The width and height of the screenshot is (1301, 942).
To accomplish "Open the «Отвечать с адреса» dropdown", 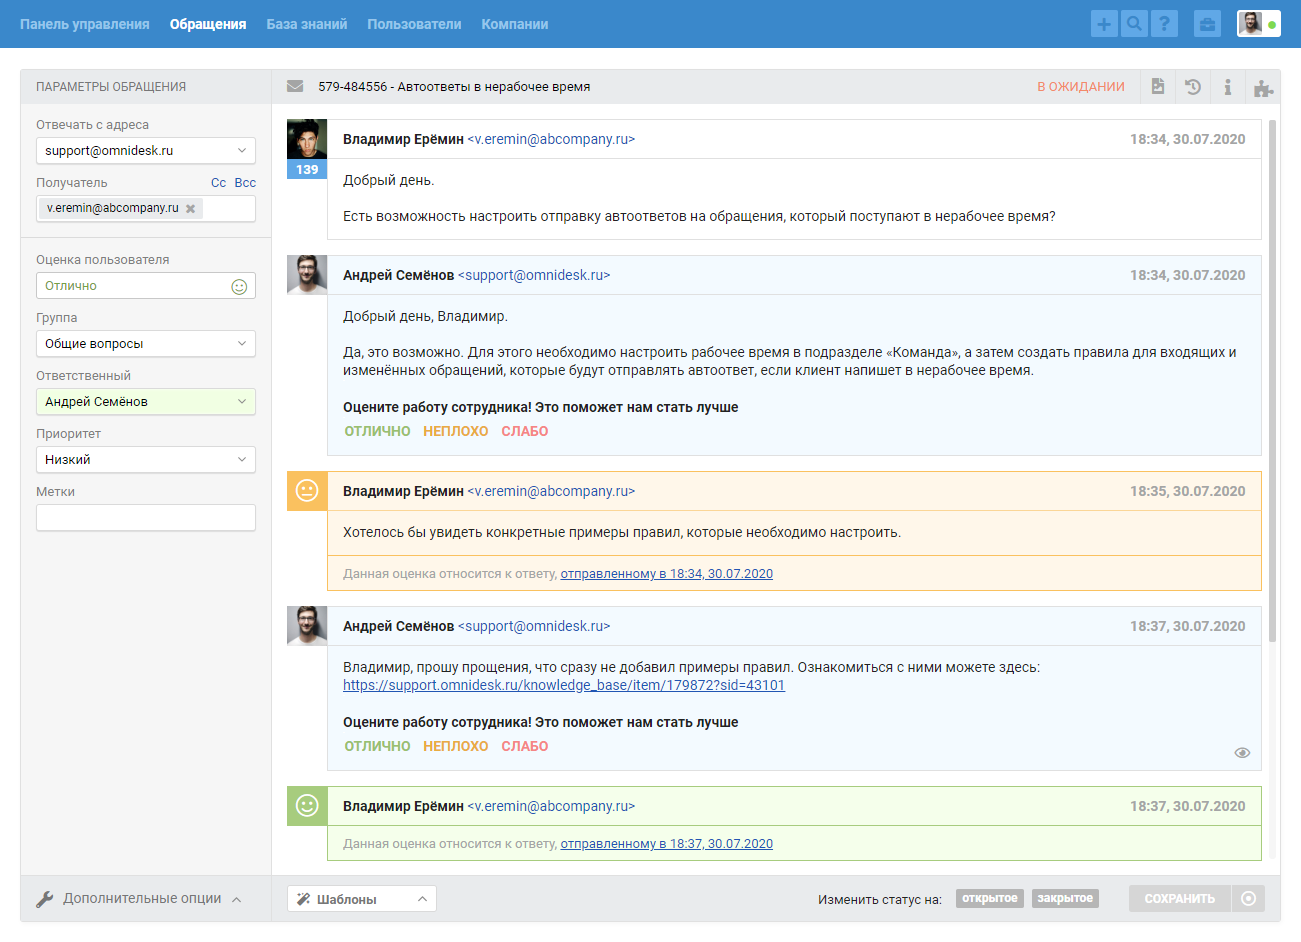I will pos(146,151).
